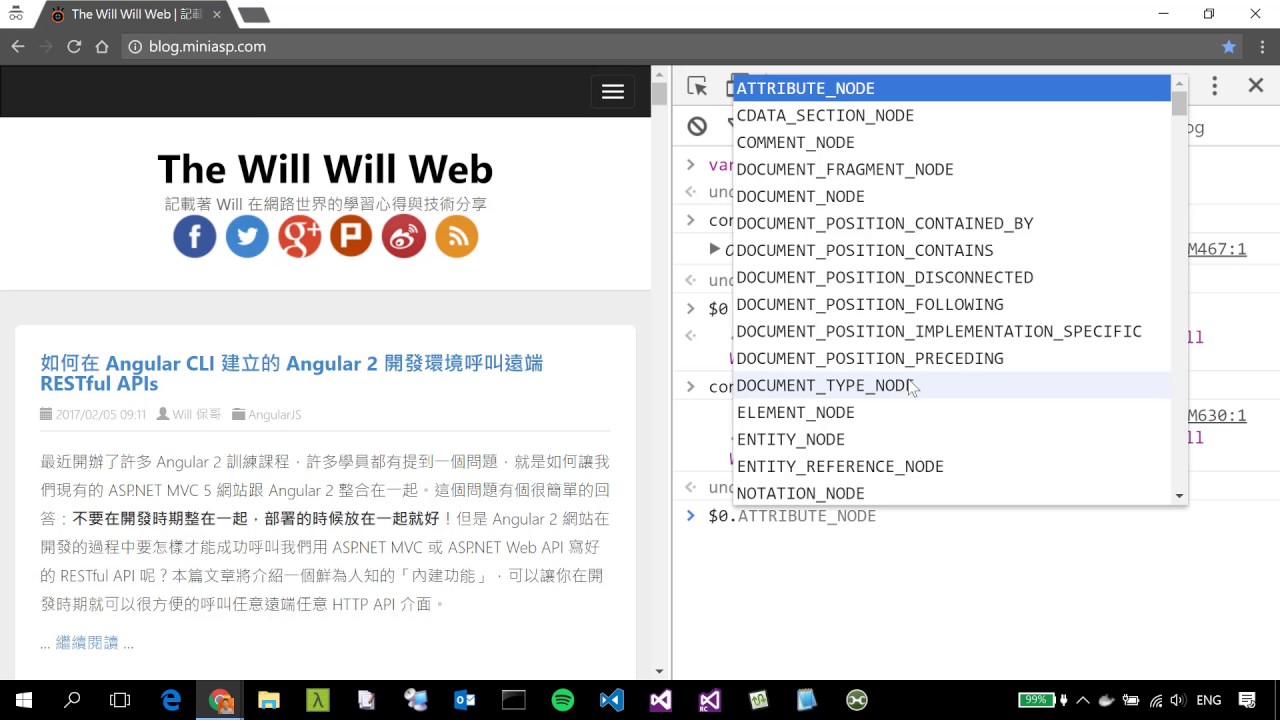Screen dimensions: 1280x720
Task: Select ENTITY_NODE suggestion
Action: [x=952, y=439]
